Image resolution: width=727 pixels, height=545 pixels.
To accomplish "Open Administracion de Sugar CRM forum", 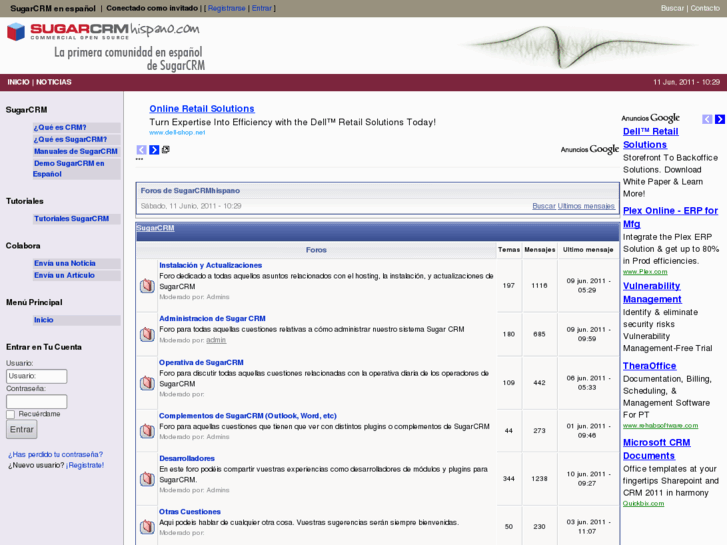I will [x=212, y=319].
